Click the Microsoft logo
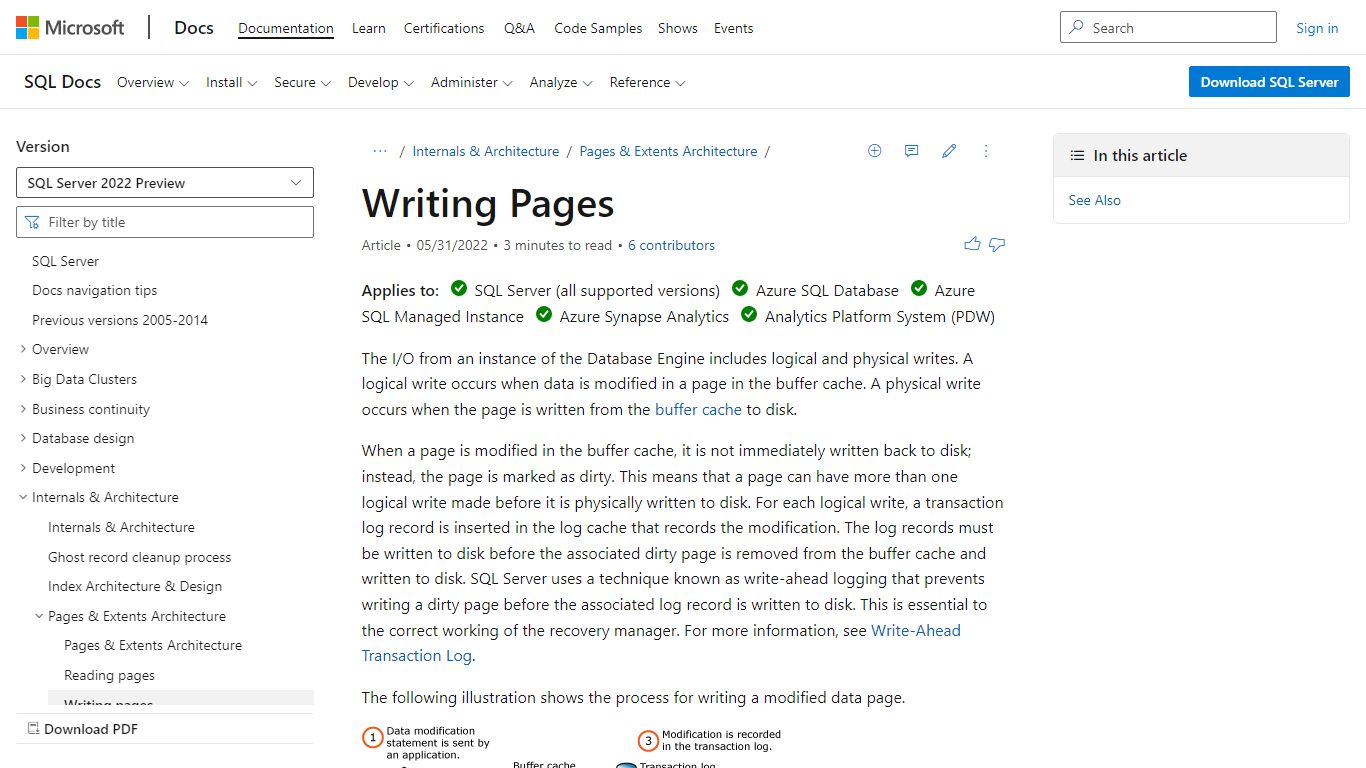 pos(70,28)
